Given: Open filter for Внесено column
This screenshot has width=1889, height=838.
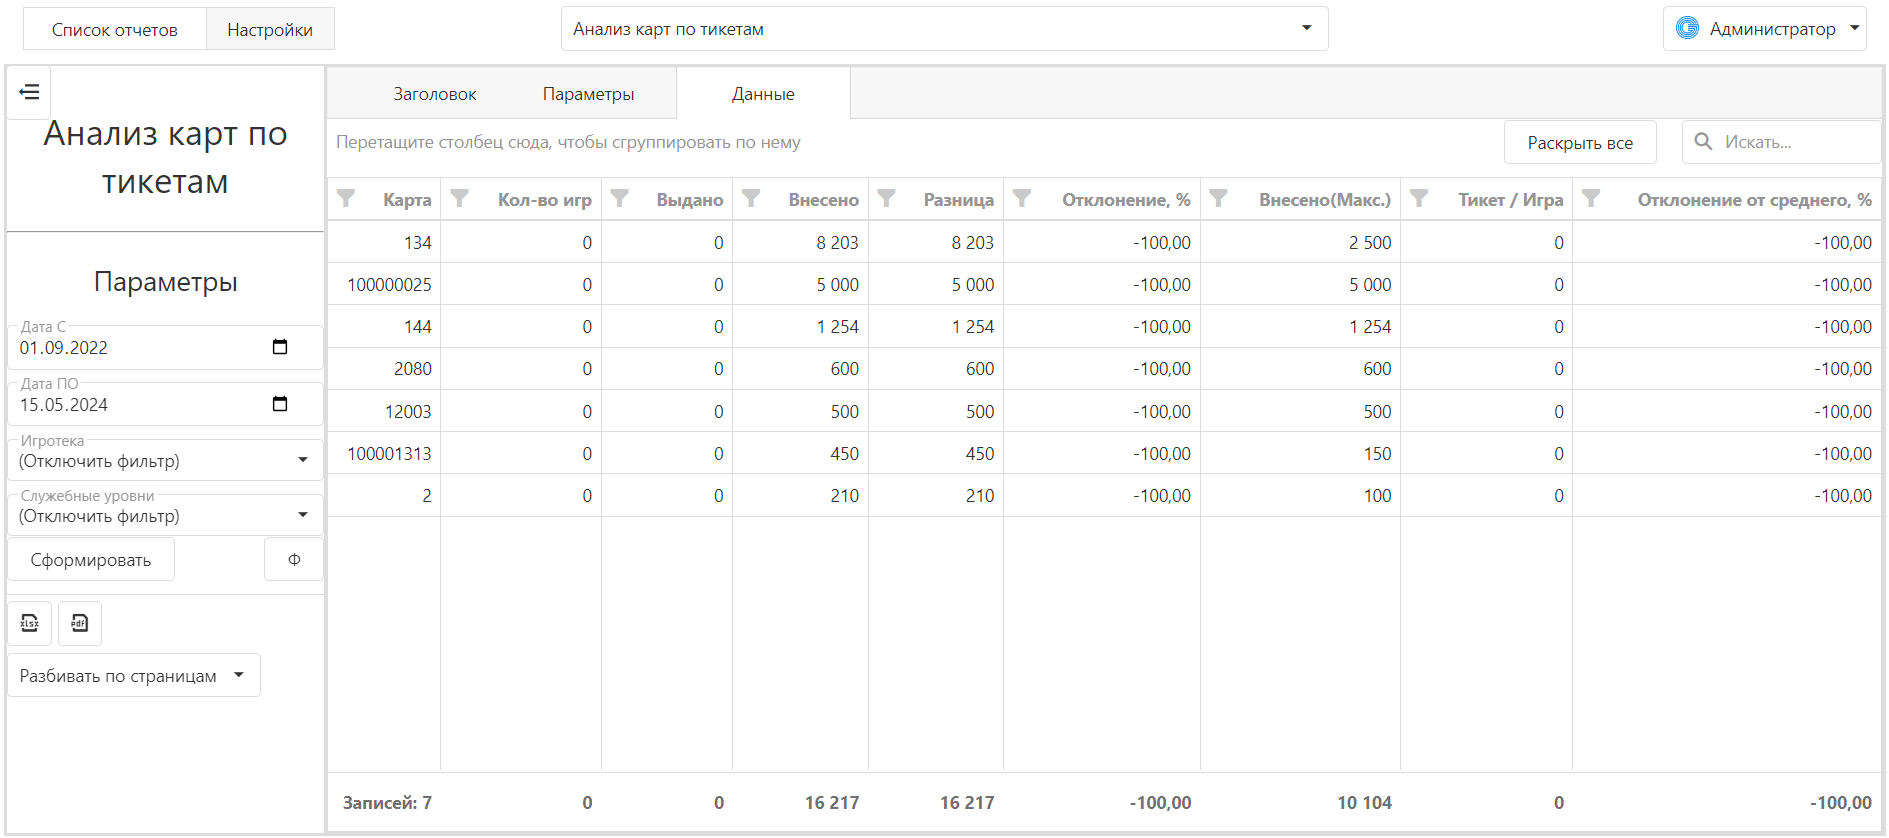Looking at the screenshot, I should tap(751, 198).
